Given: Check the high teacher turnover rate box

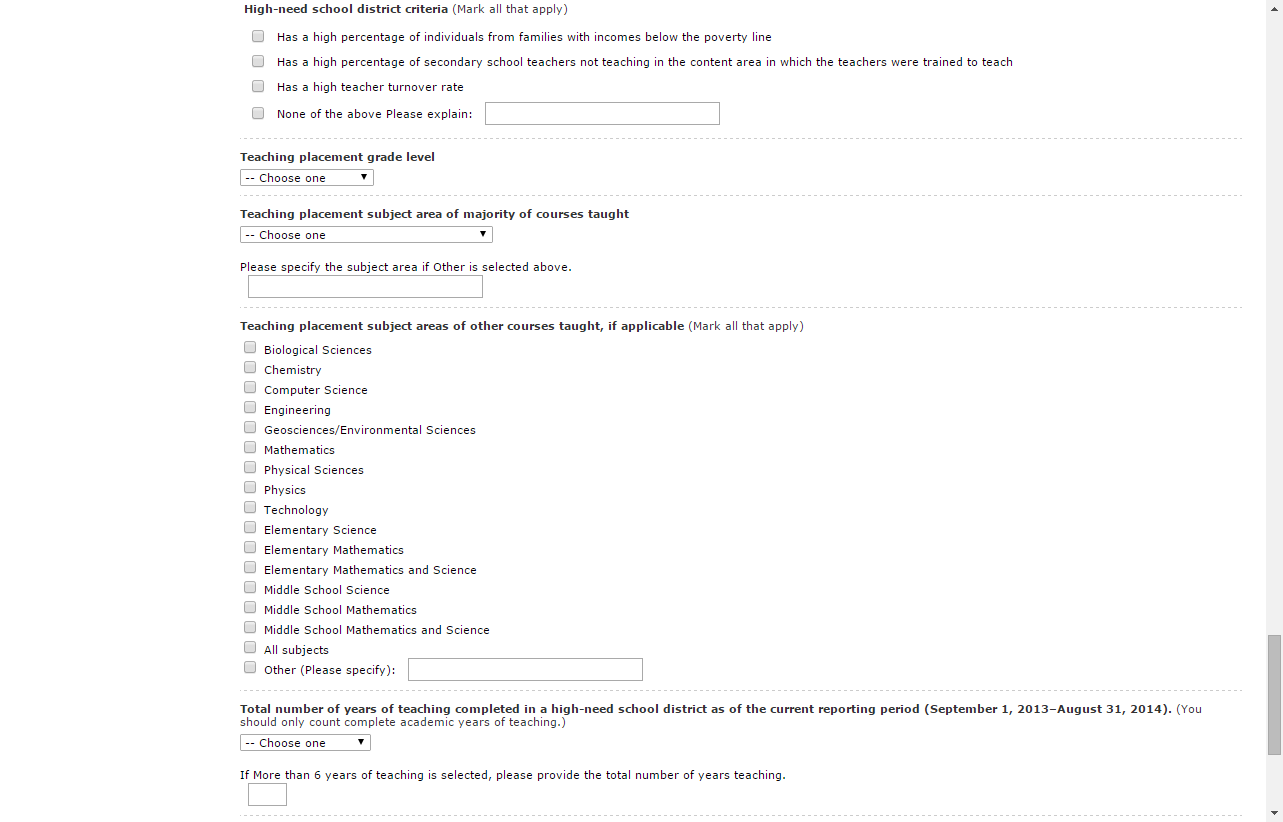Looking at the screenshot, I should pos(258,87).
